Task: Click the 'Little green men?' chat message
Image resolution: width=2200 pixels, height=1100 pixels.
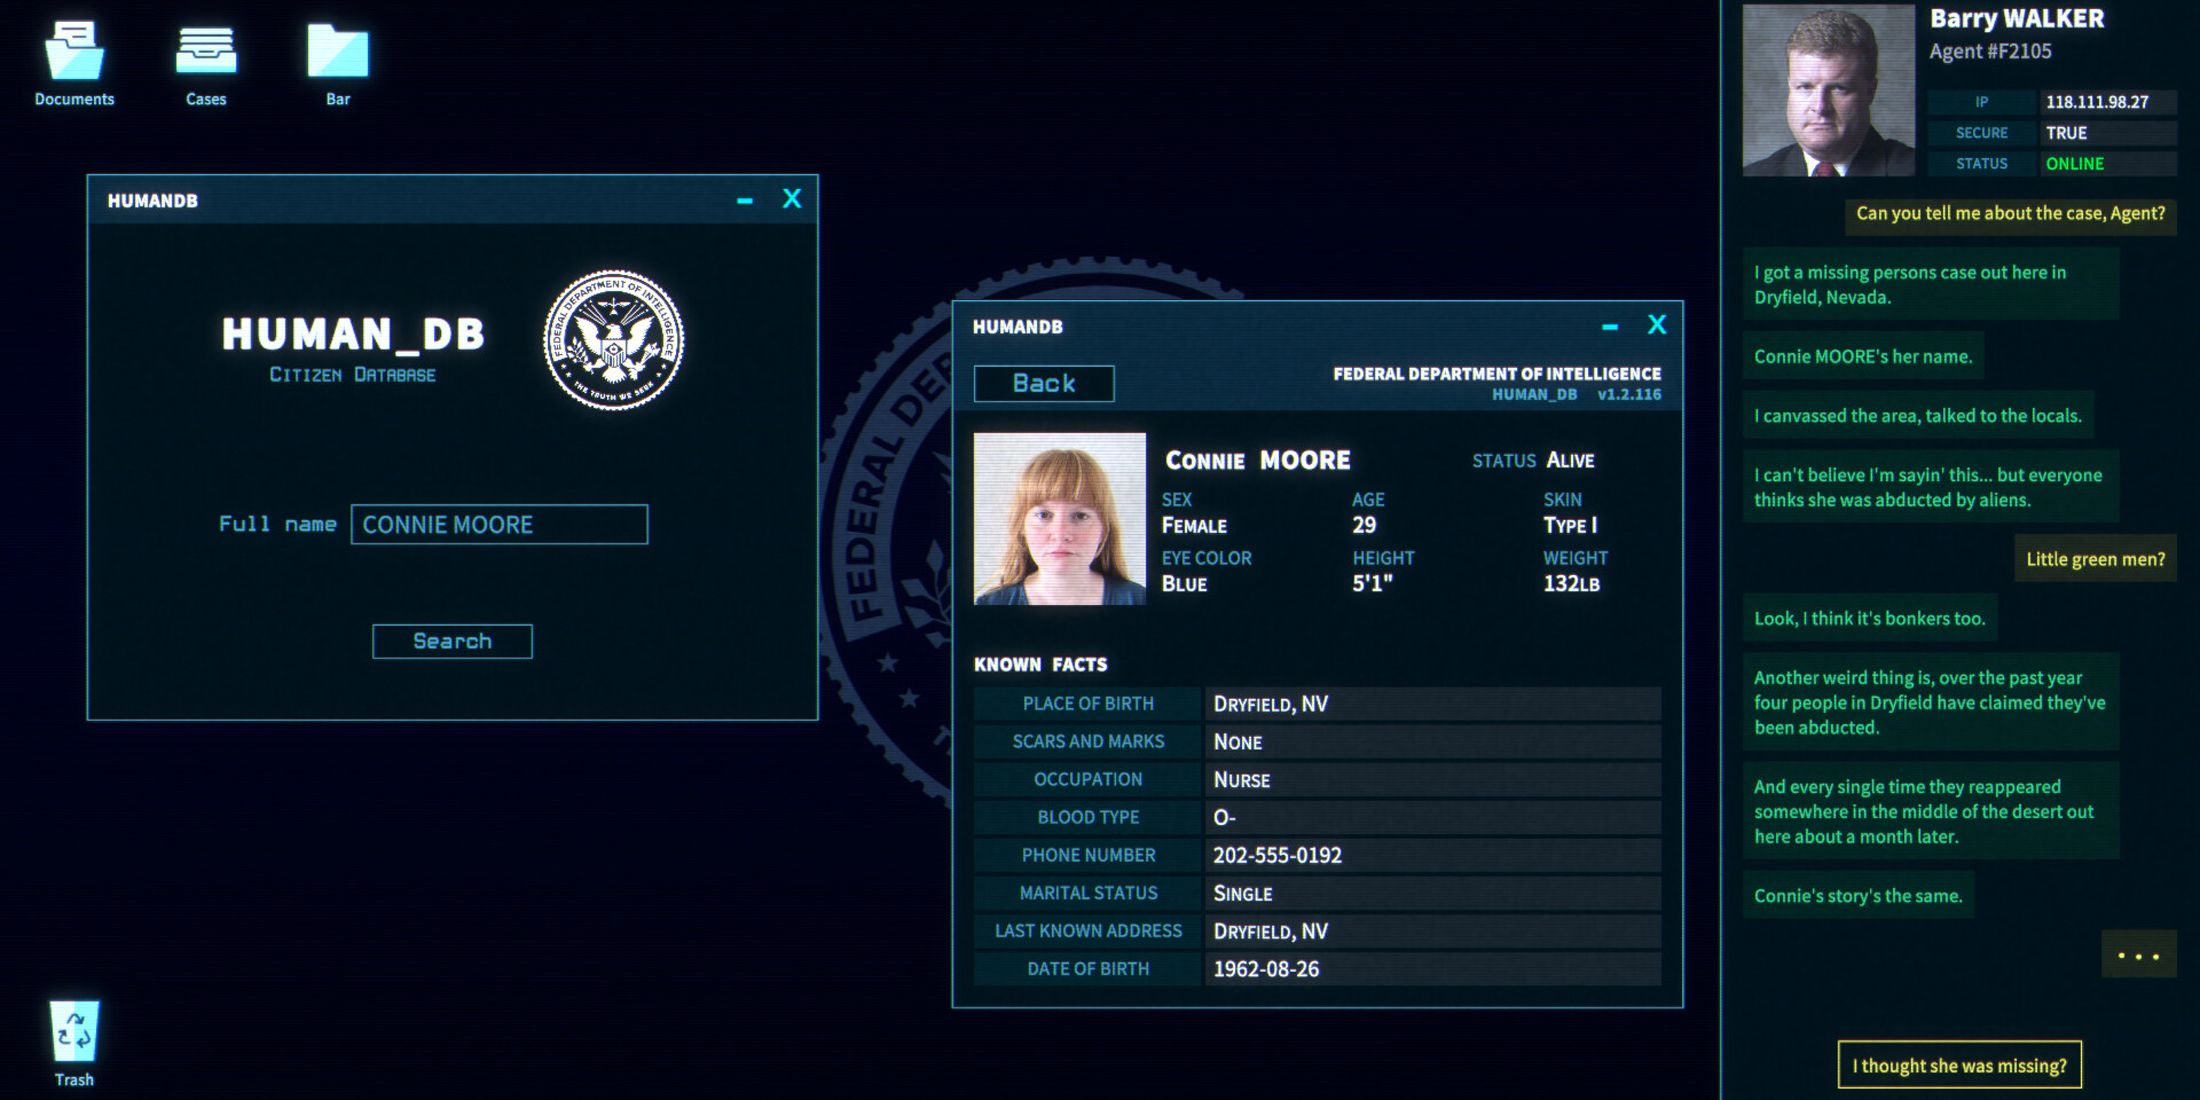Action: pyautogui.click(x=2095, y=559)
